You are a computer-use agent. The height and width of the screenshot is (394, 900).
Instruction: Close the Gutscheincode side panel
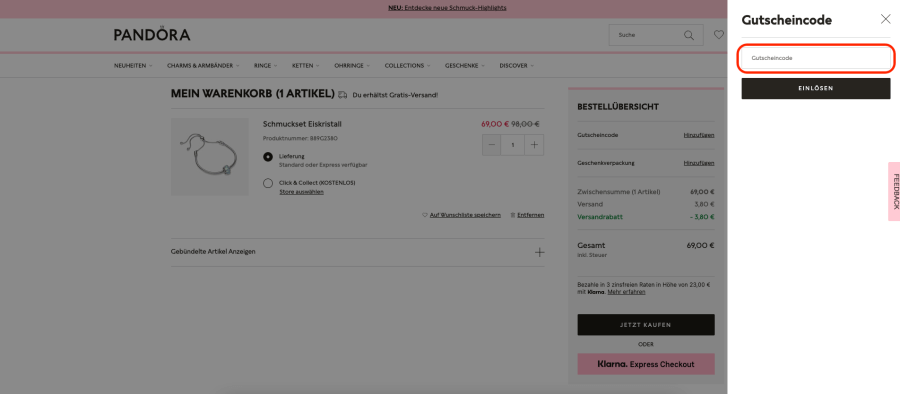[885, 19]
